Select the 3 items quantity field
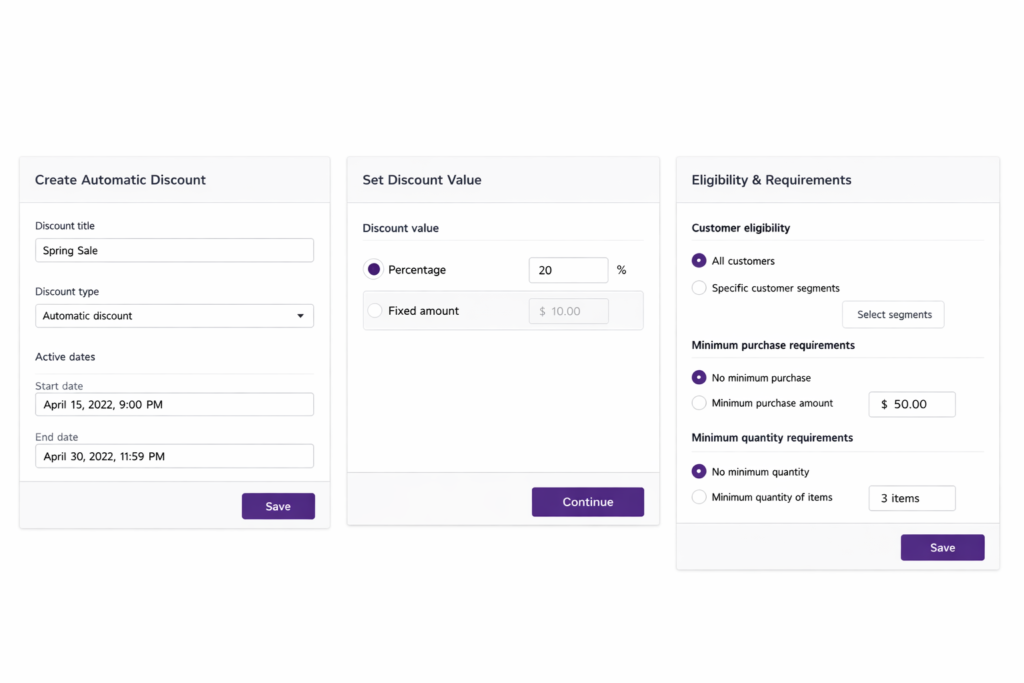Image resolution: width=1024 pixels, height=683 pixels. pyautogui.click(x=911, y=497)
